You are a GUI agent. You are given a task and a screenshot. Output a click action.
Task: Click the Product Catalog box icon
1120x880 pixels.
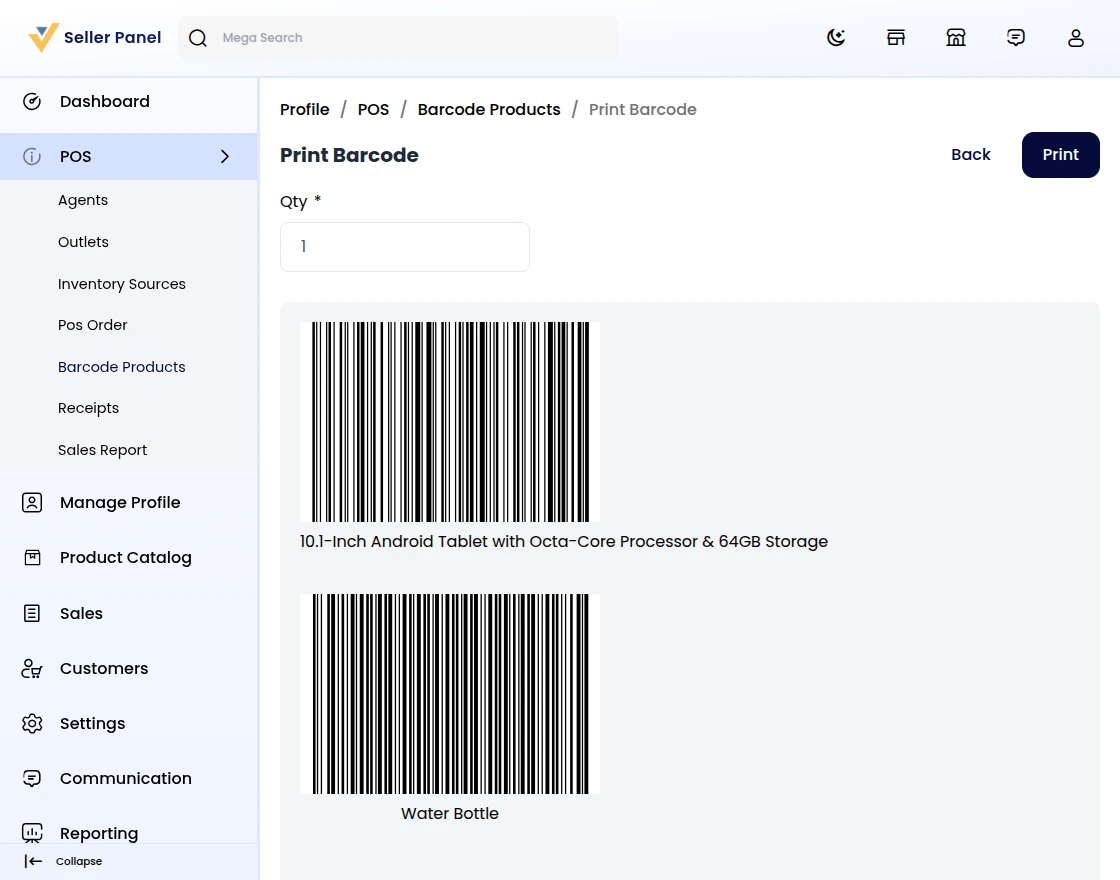tap(32, 557)
